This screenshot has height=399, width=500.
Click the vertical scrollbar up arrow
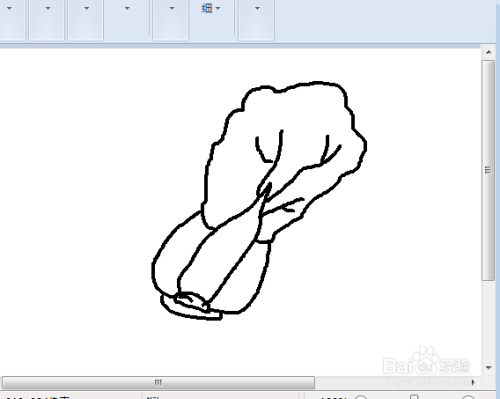point(488,52)
